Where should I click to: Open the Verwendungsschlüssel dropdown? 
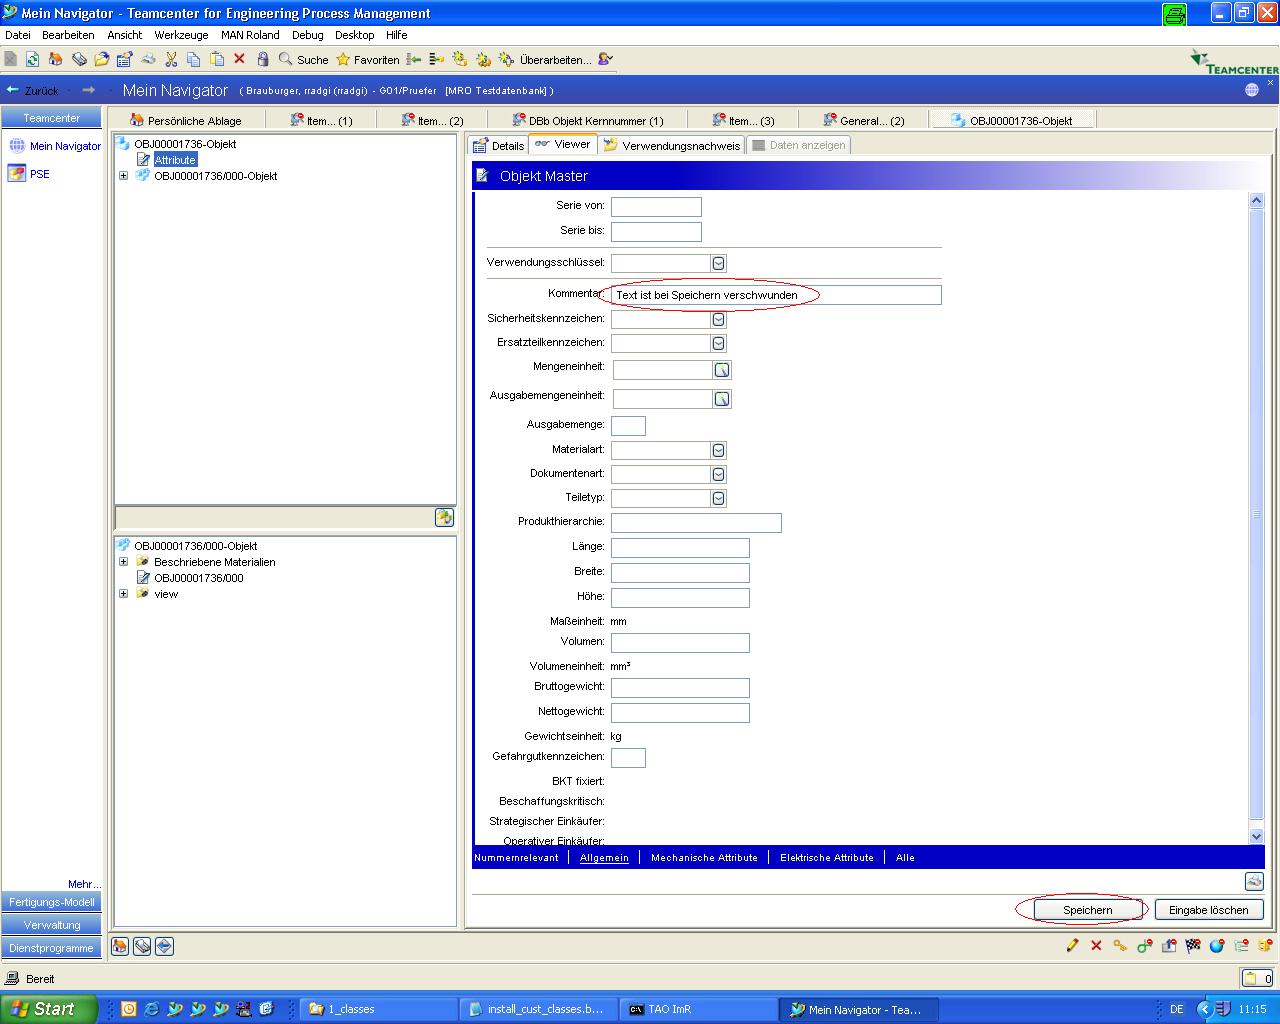(x=718, y=263)
